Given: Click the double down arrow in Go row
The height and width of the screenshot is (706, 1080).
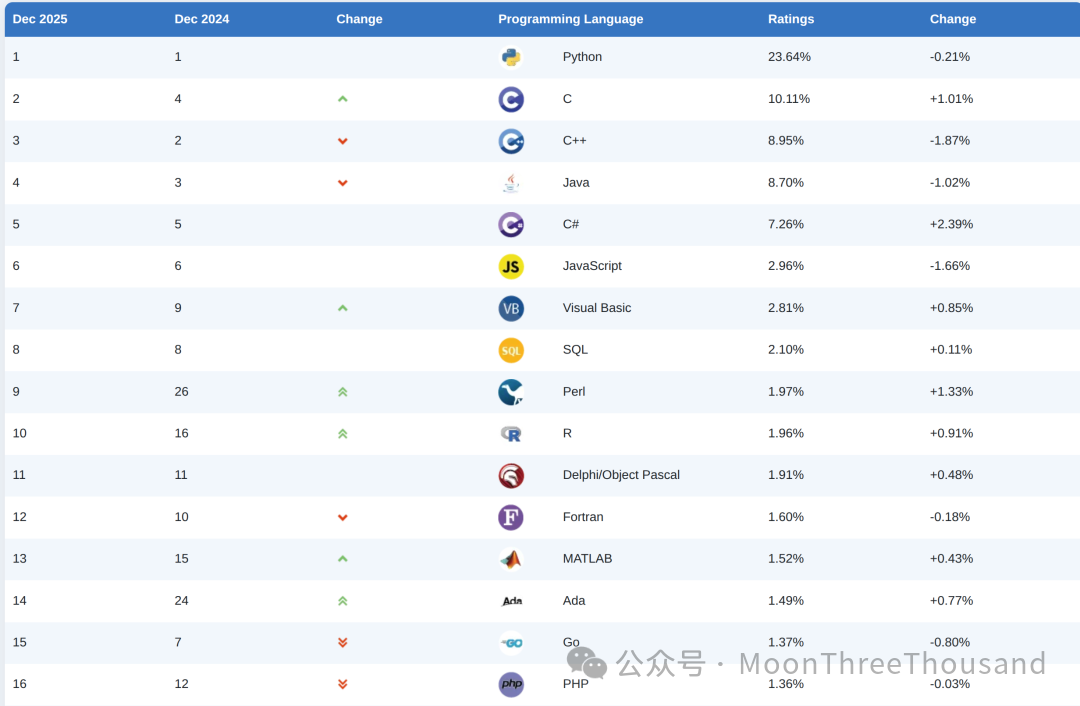Looking at the screenshot, I should (x=343, y=642).
